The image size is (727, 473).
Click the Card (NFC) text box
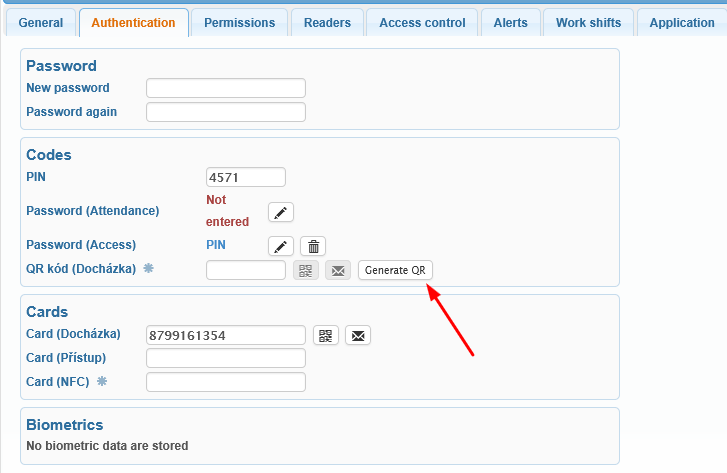pos(225,382)
